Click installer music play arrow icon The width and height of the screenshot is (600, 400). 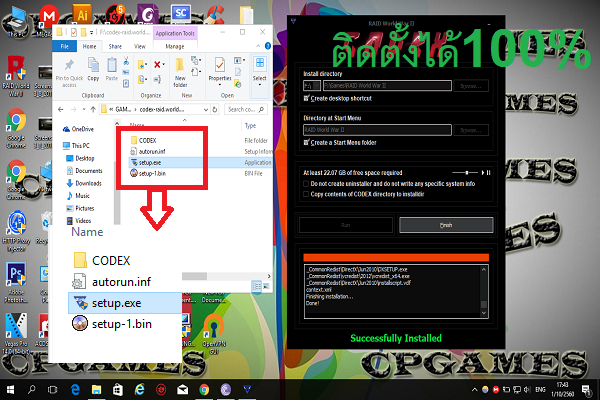coord(483,173)
